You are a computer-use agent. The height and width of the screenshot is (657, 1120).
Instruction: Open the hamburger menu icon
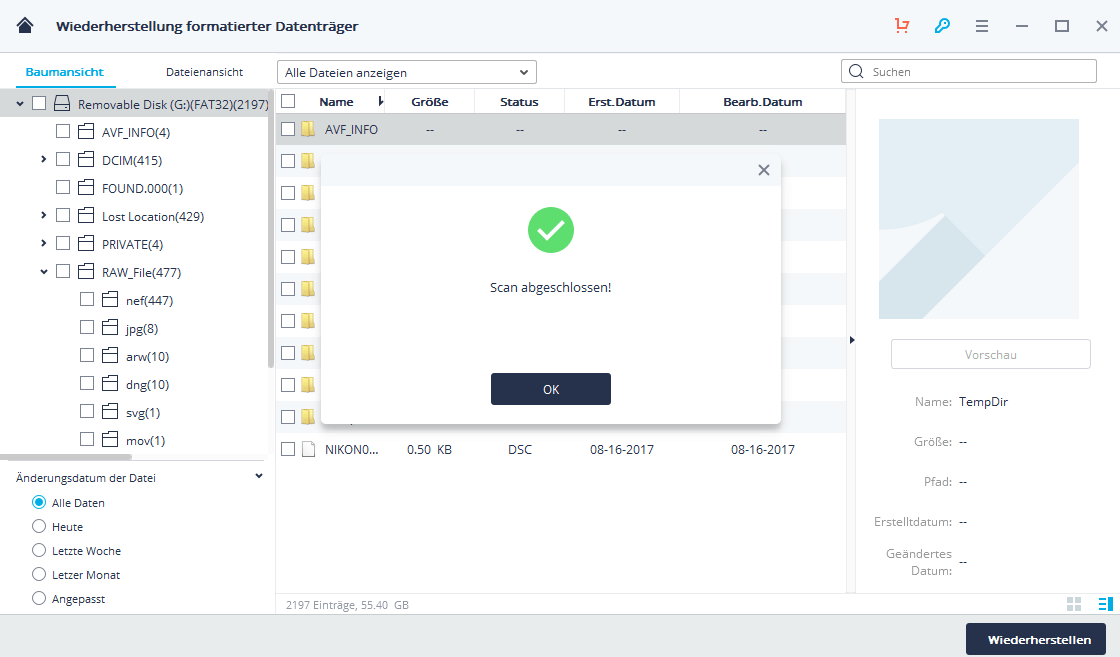(x=982, y=26)
